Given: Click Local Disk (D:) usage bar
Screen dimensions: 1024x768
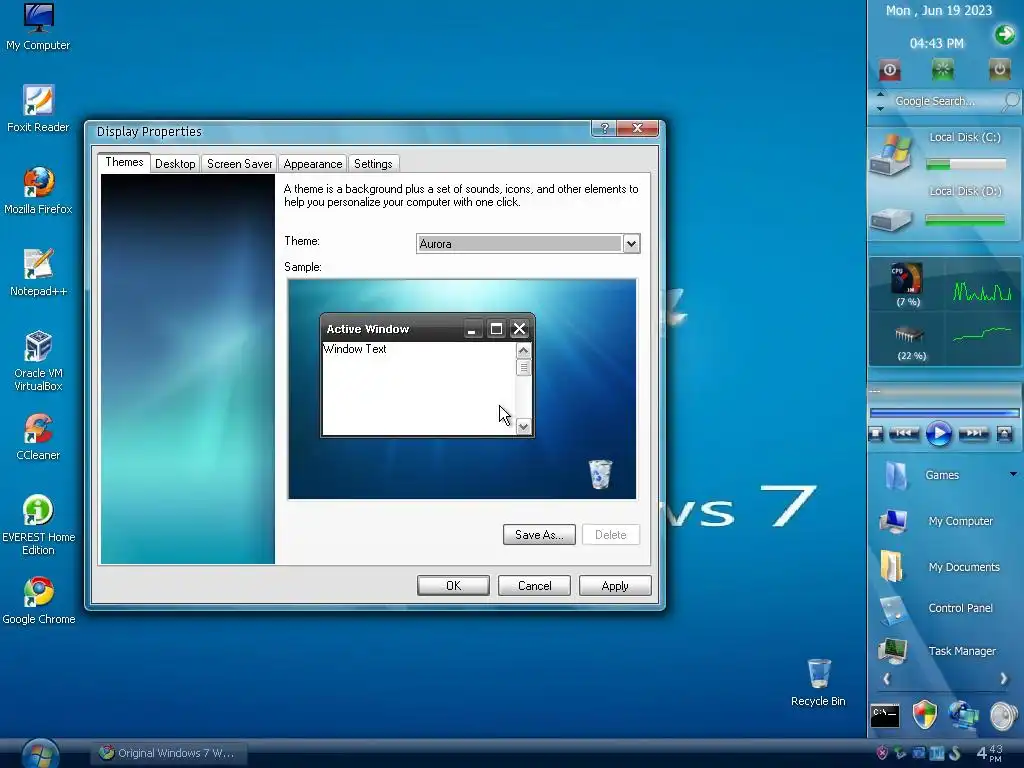Looking at the screenshot, I should (965, 221).
